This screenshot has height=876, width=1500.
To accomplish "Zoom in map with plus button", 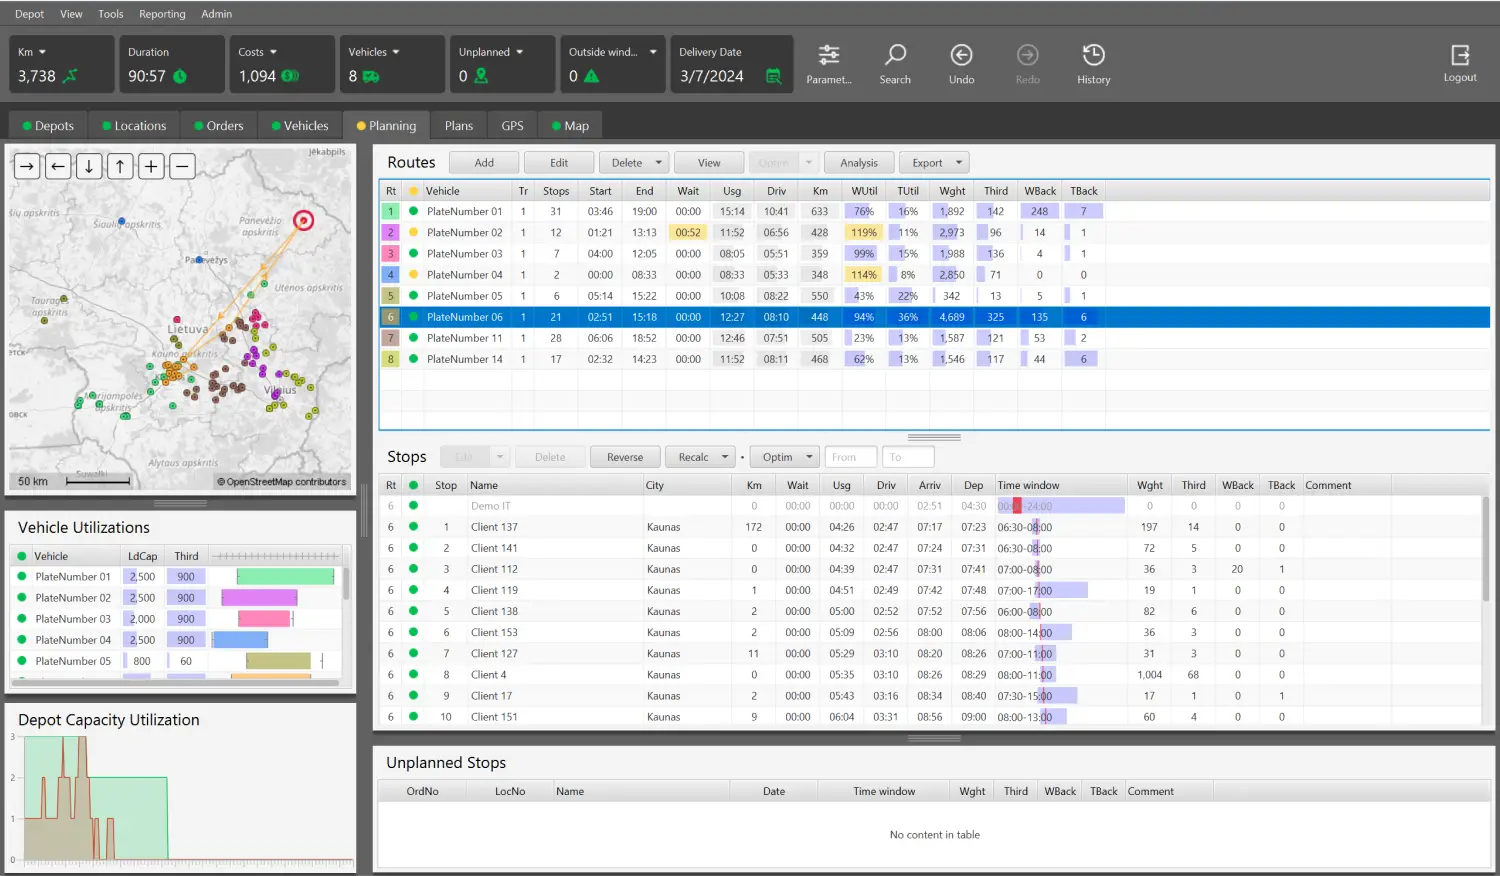I will click(151, 167).
